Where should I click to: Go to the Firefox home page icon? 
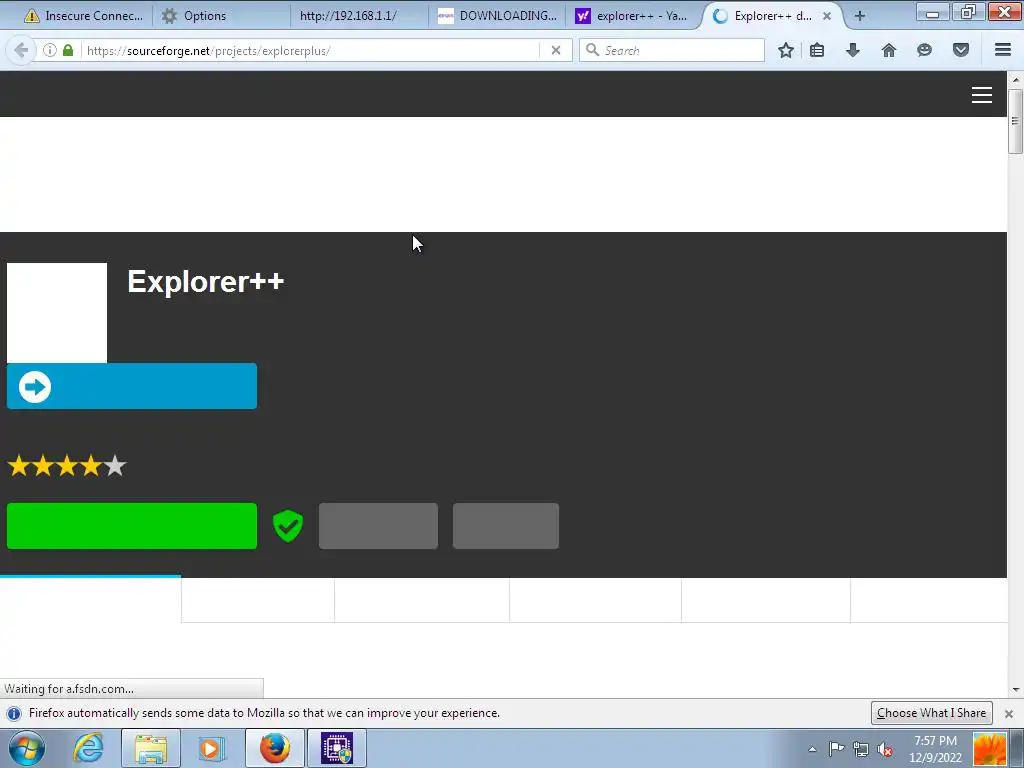pyautogui.click(x=889, y=50)
